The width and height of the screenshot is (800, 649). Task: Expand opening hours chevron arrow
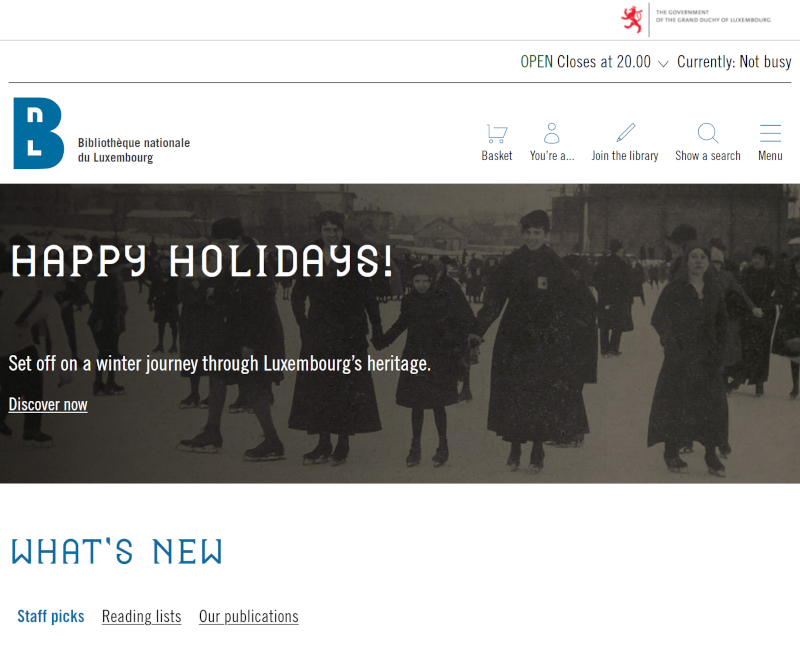[663, 63]
